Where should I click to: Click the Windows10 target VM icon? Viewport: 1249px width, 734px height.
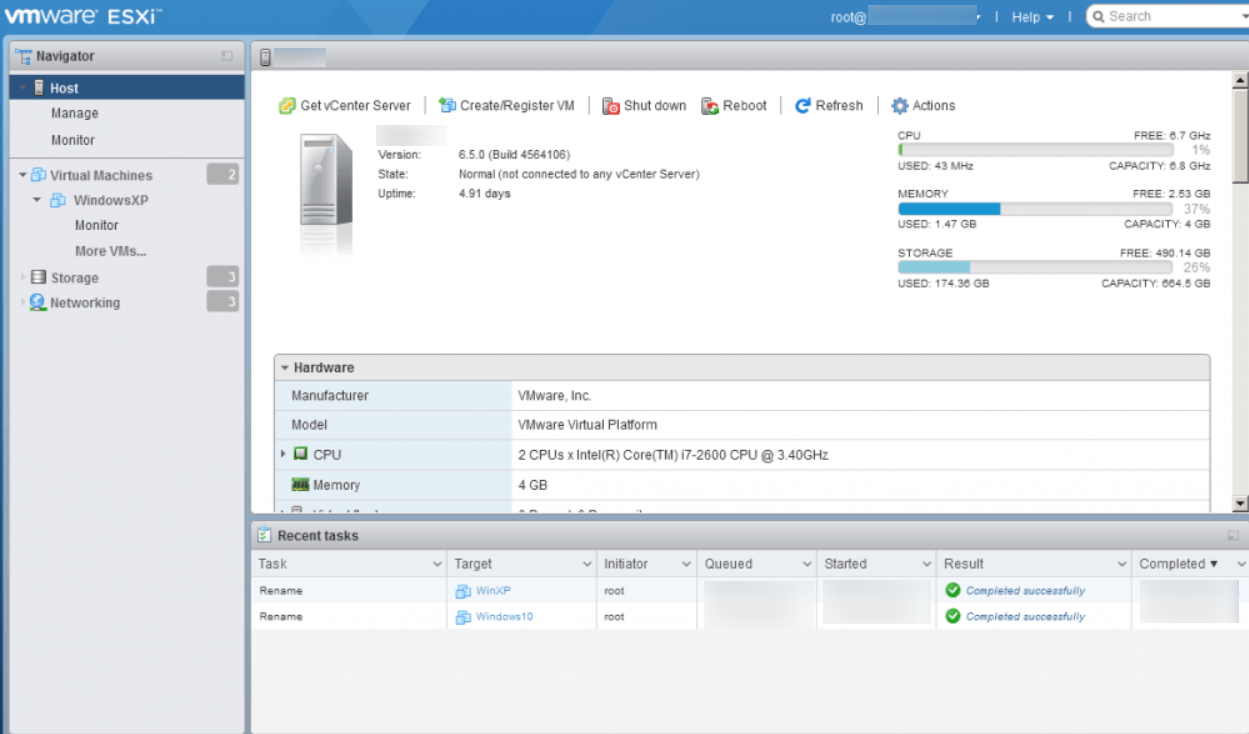(x=463, y=617)
